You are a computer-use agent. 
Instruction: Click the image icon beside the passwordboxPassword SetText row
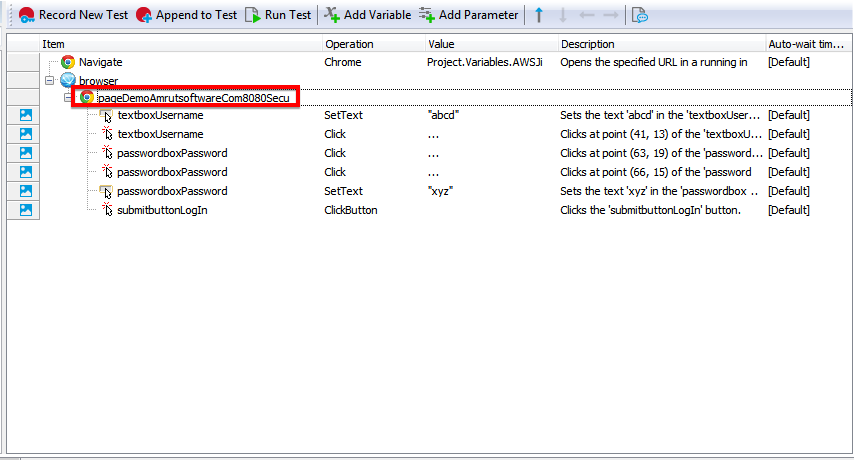[x=26, y=191]
